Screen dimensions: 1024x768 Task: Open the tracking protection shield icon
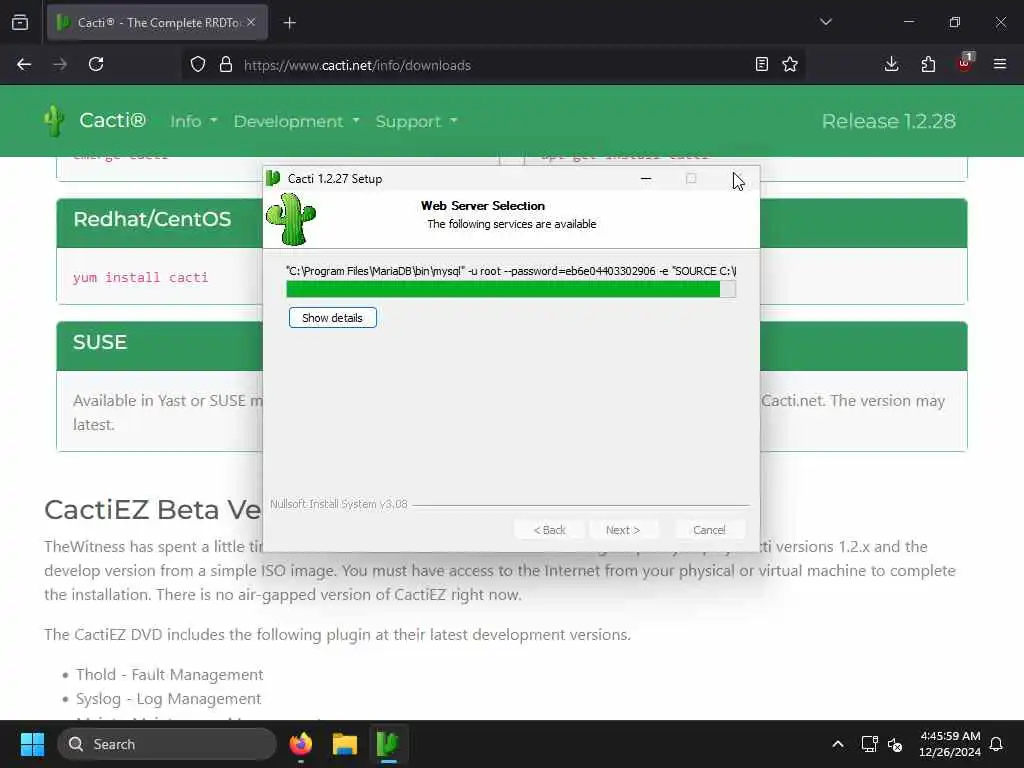click(x=198, y=65)
